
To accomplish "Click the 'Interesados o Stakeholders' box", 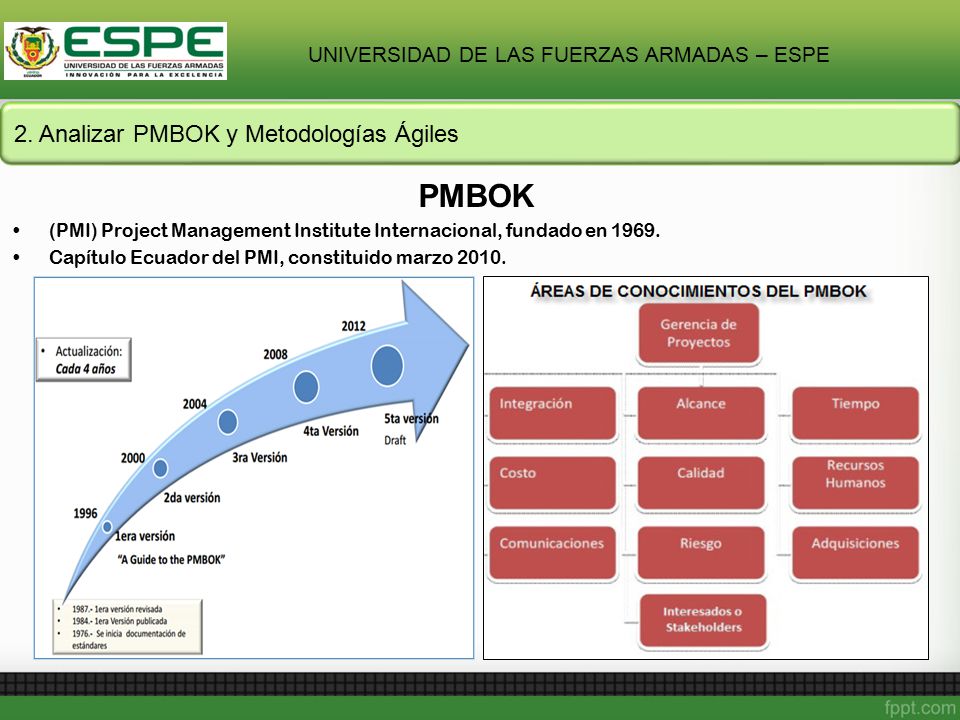I will tap(703, 620).
